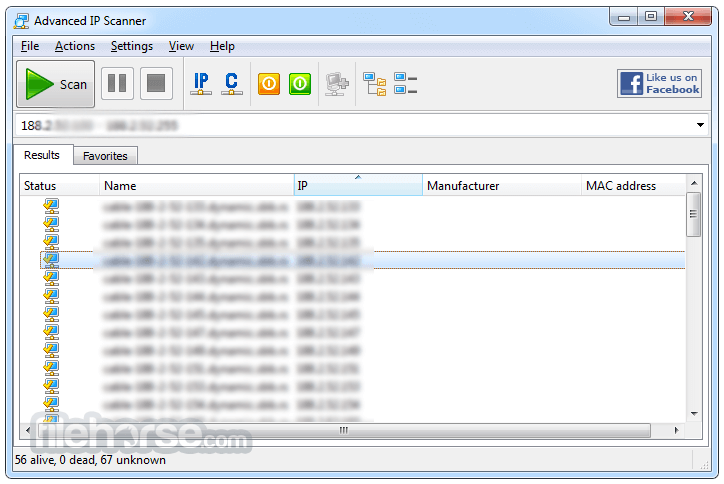Pause the scan
Viewport: 724px width, 484px height.
117,84
